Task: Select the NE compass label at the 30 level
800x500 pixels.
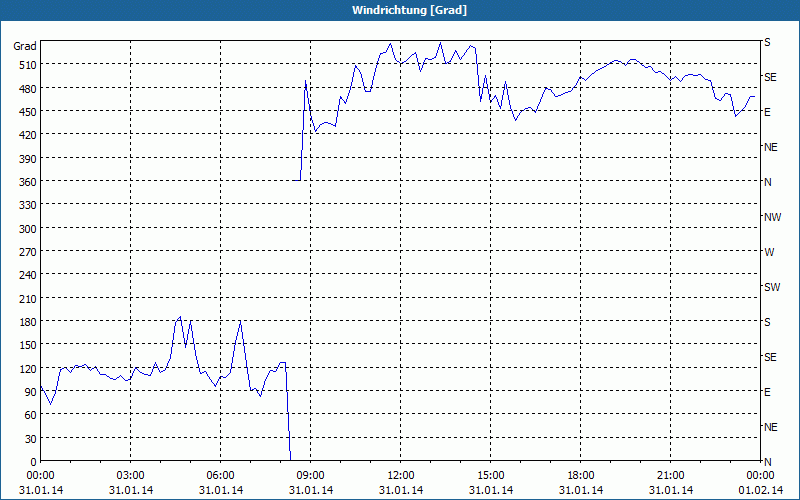Action: [x=771, y=427]
